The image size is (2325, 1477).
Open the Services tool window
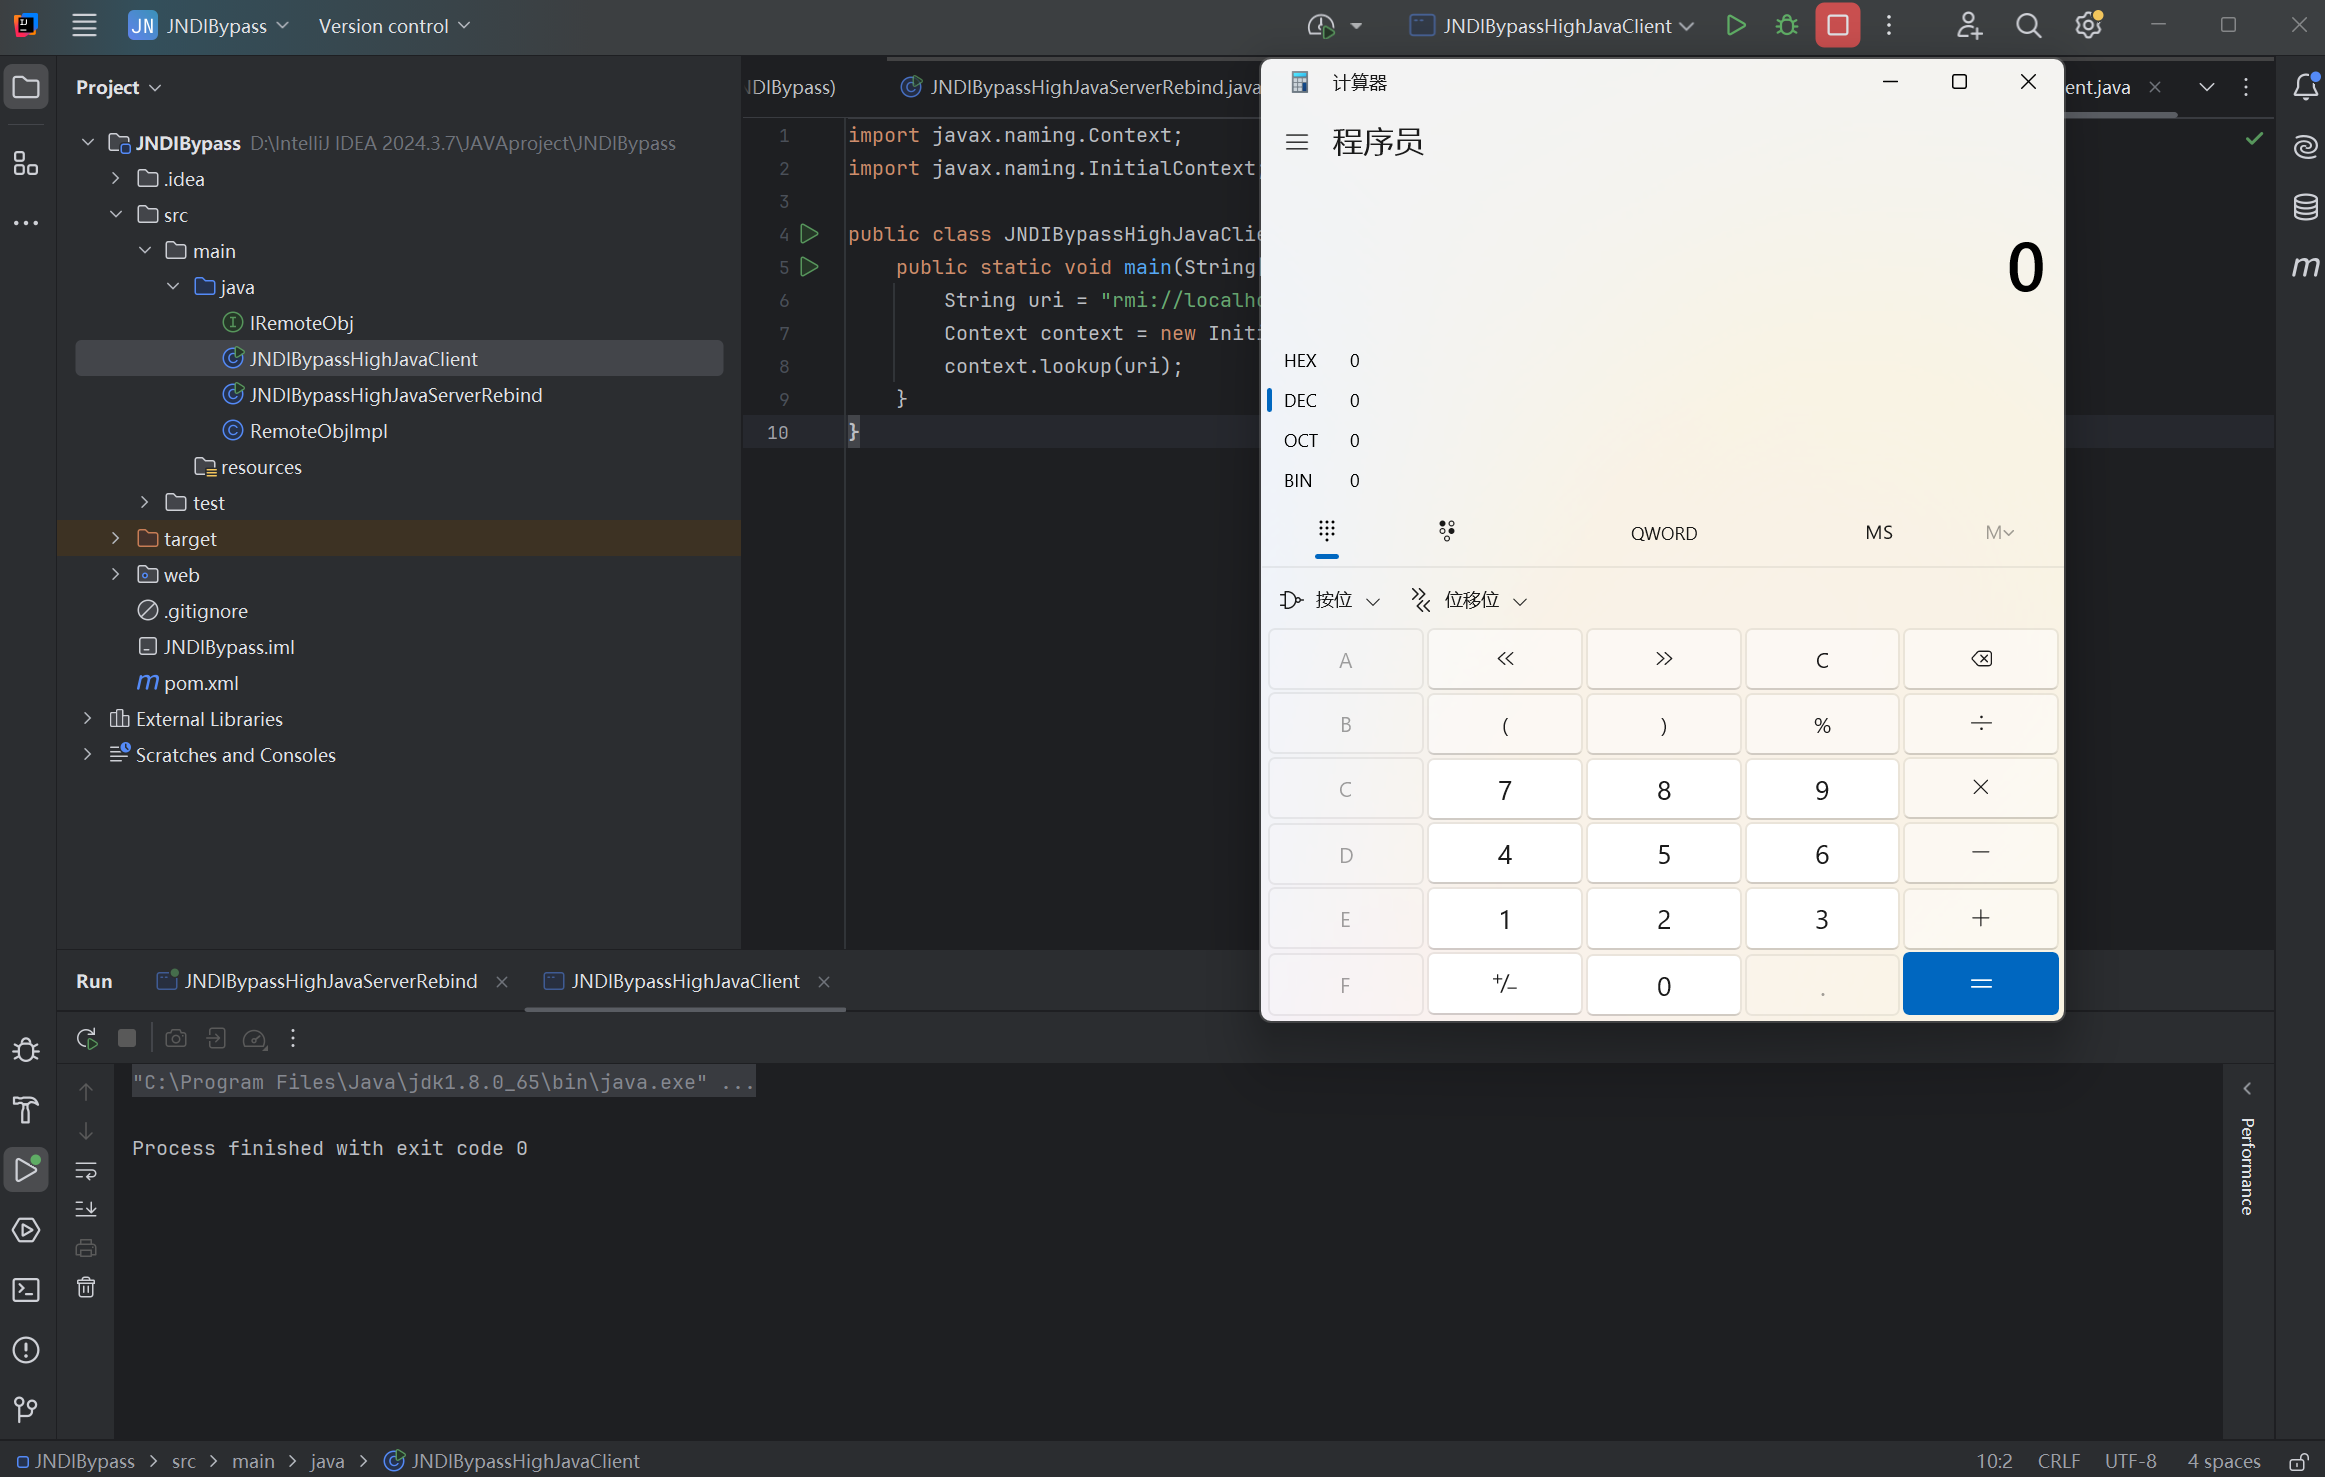(x=26, y=1230)
